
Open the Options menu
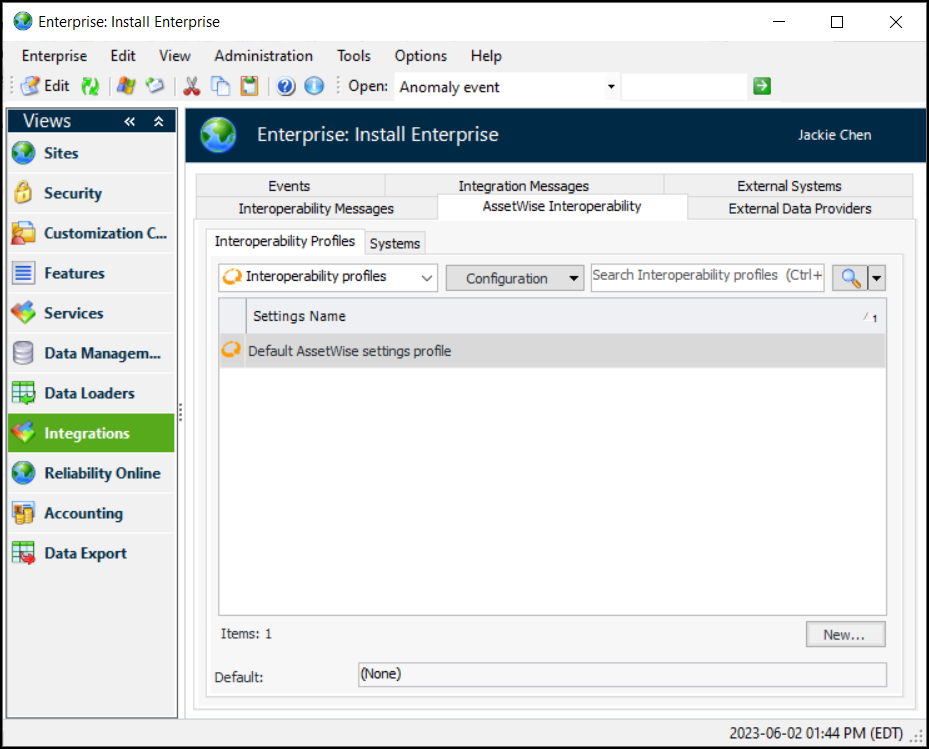[421, 56]
